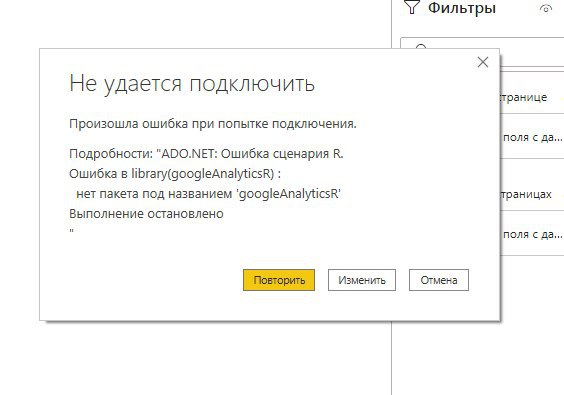Click the line 'Ошибка в library(googleAnalyticsR) :'
The image size is (564, 395).
[x=175, y=174]
